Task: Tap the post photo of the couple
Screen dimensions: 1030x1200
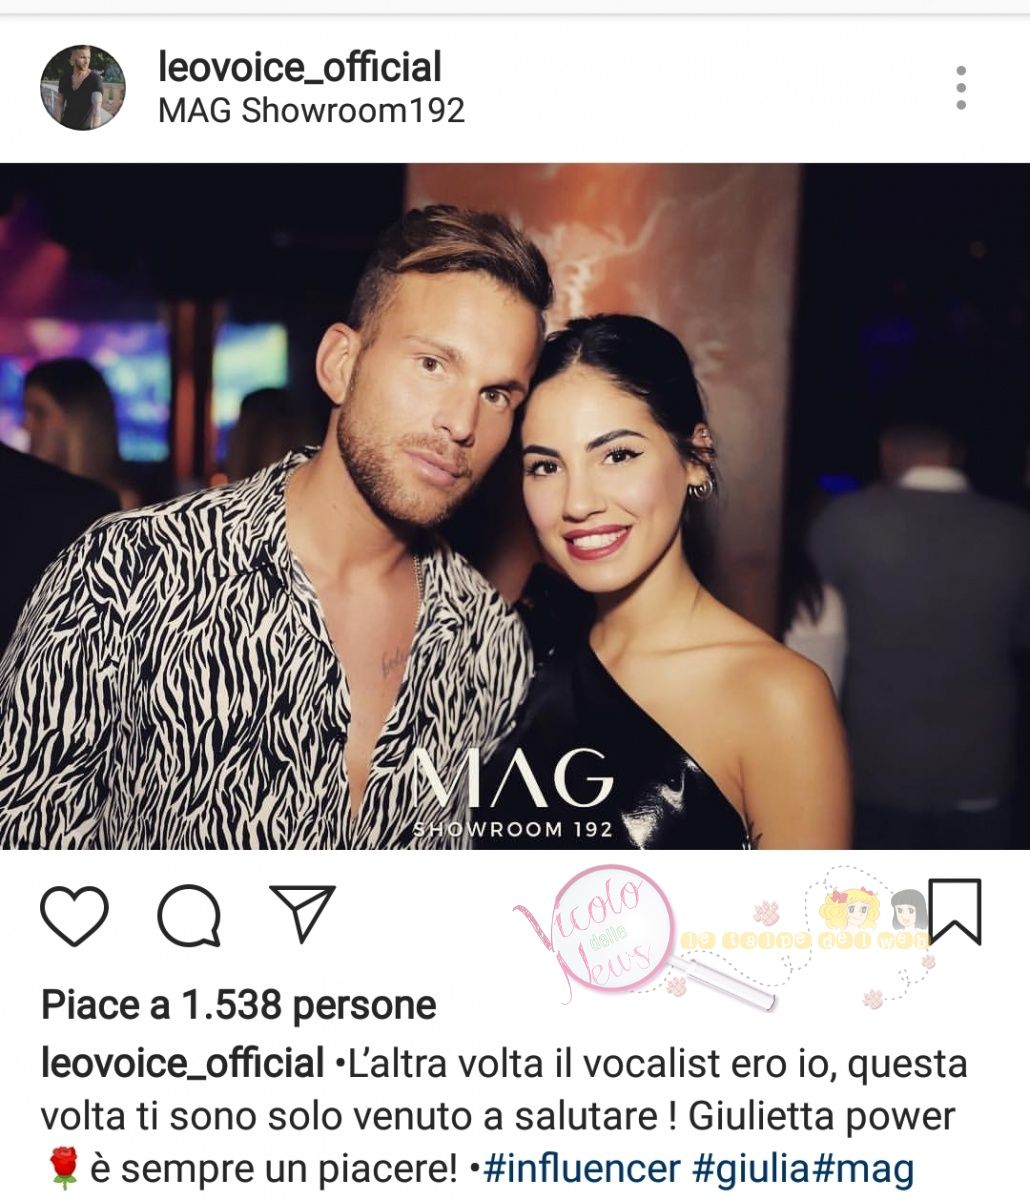Action: tap(515, 506)
